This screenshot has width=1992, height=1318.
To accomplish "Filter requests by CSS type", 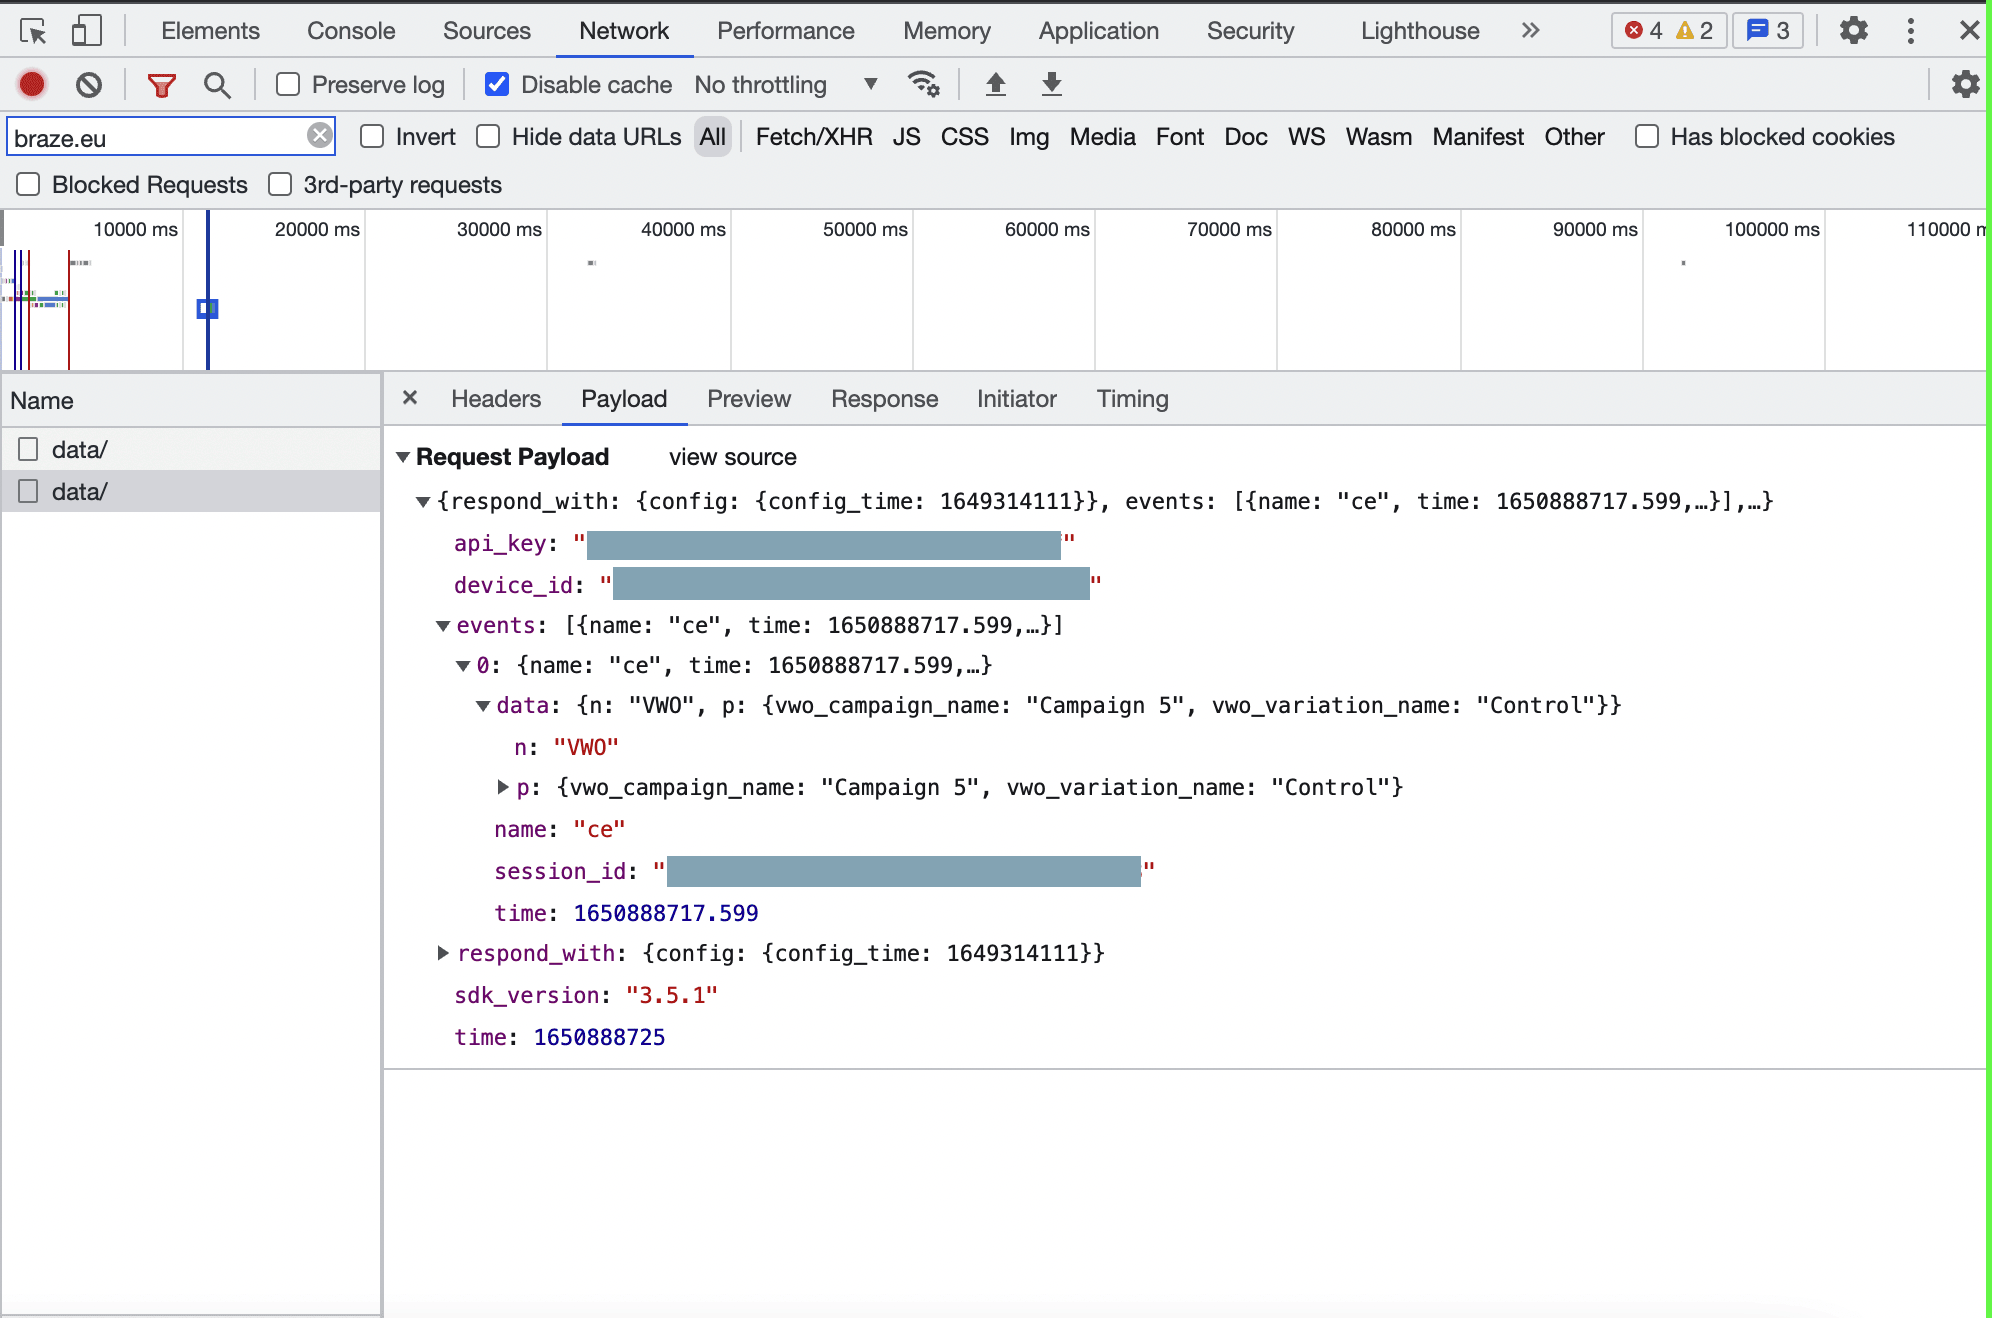I will pos(965,137).
